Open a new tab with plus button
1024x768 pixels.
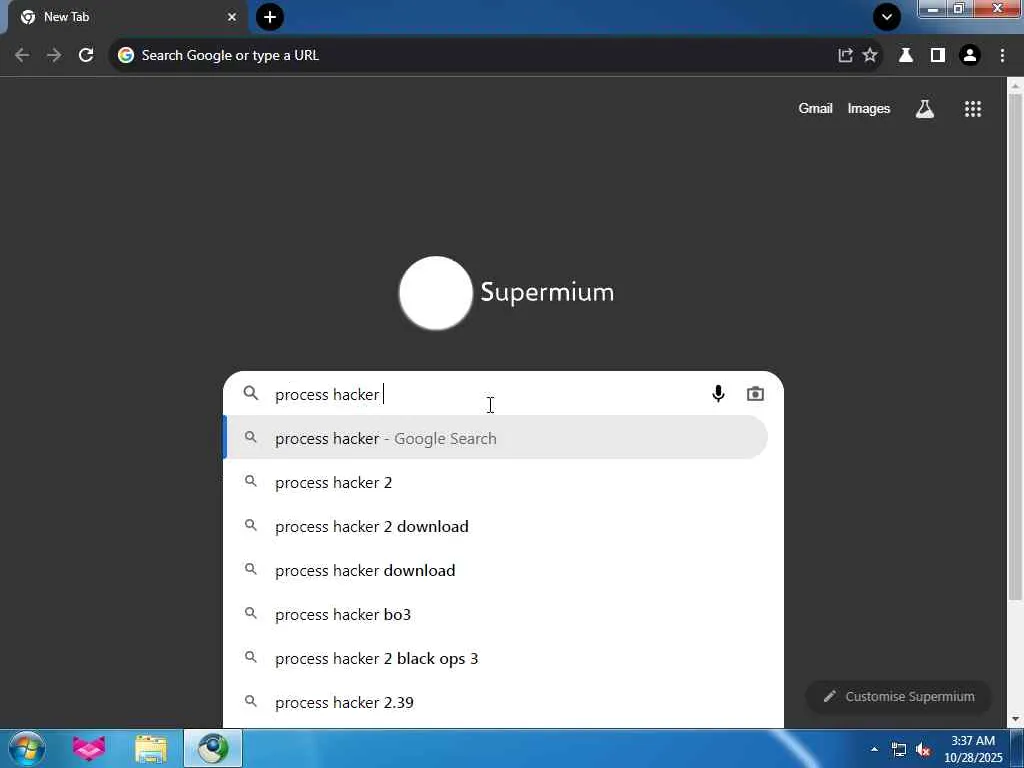point(270,17)
